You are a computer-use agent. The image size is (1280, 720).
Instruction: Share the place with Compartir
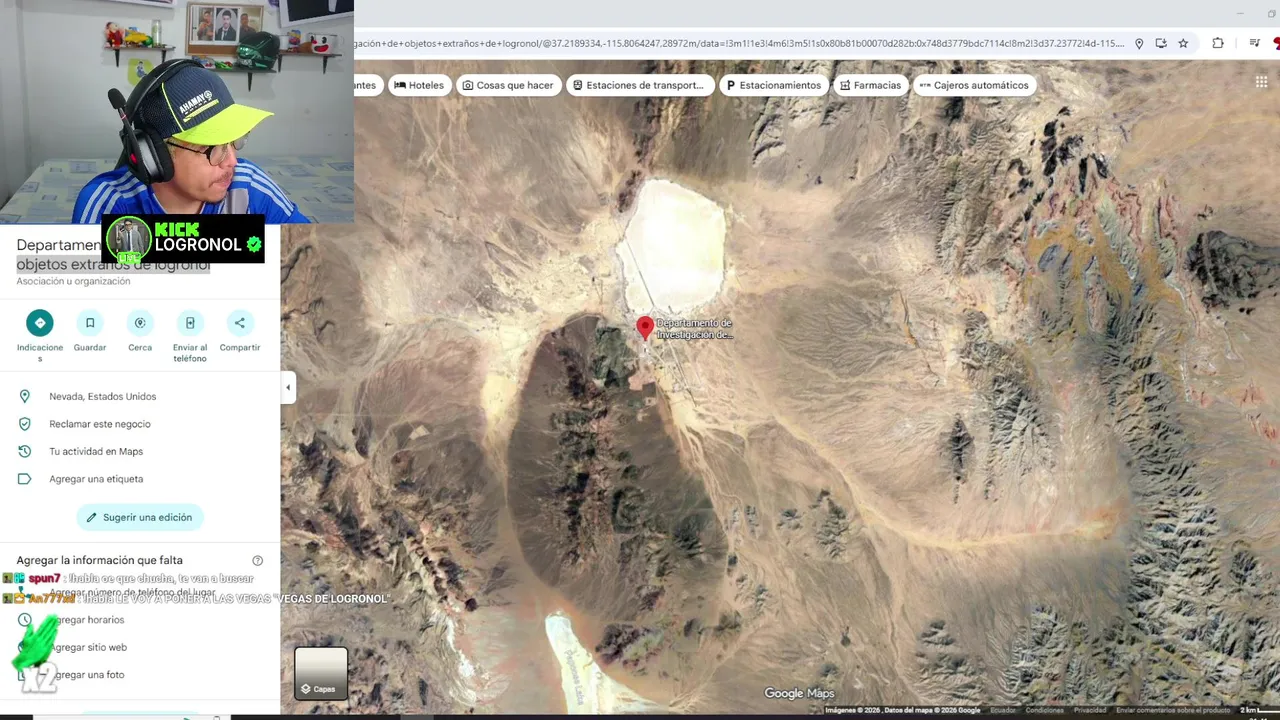coord(239,323)
